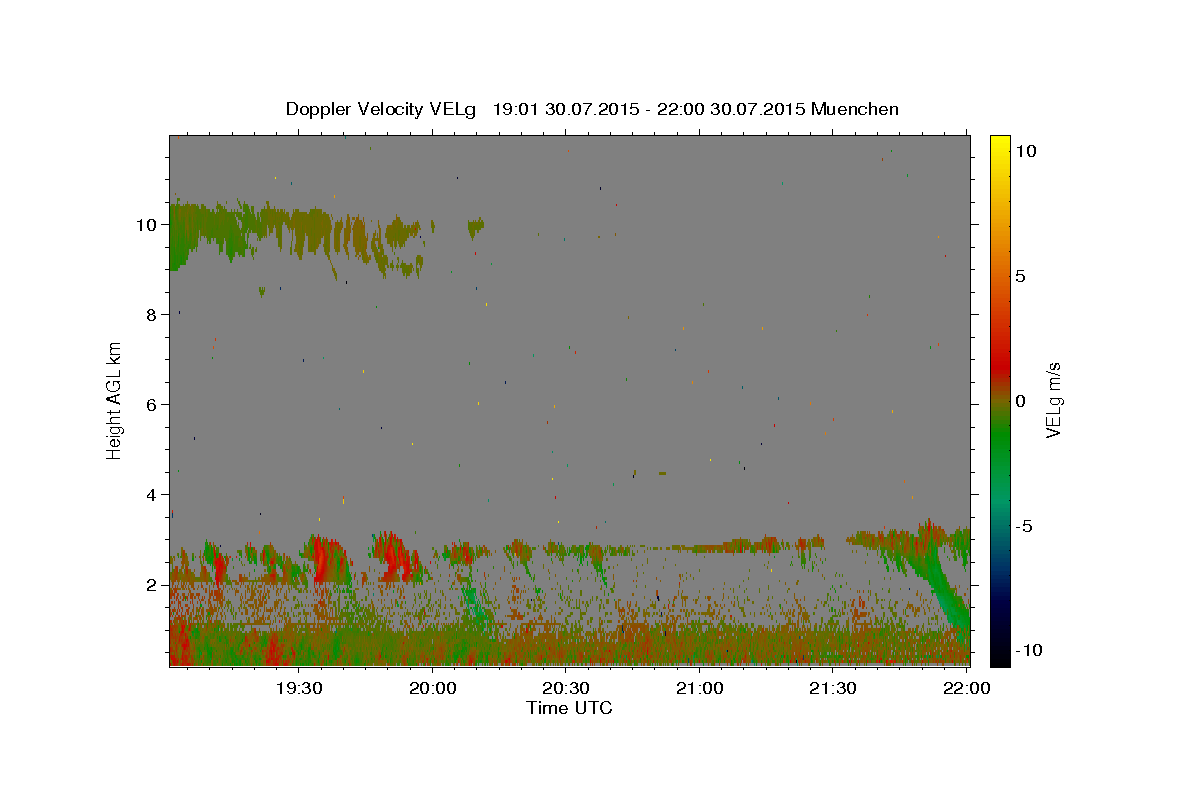
Task: Click the 20:30 time tick label
Action: pyautogui.click(x=565, y=688)
